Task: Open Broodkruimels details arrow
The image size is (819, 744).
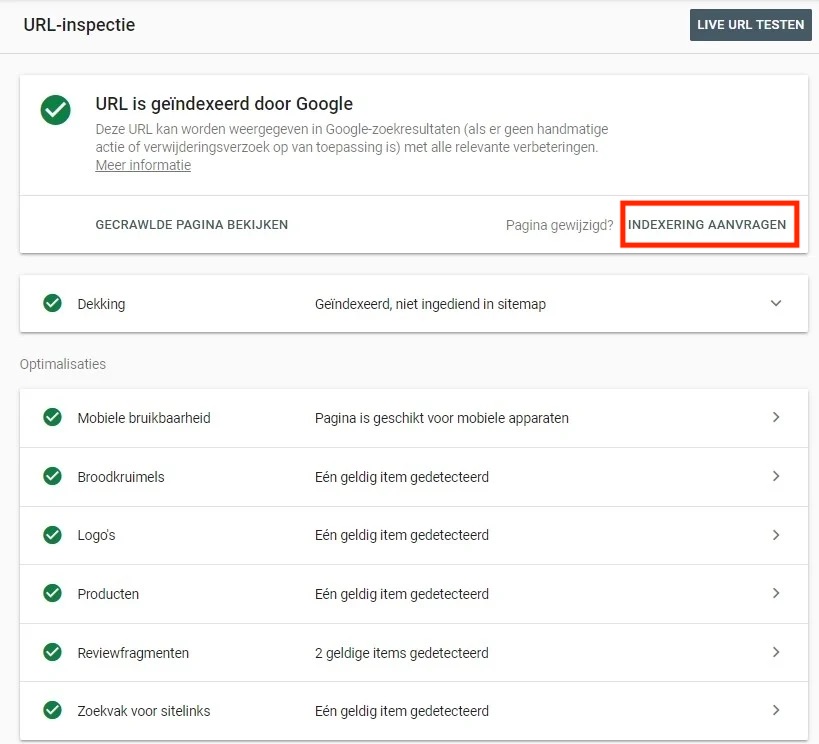Action: coord(776,476)
